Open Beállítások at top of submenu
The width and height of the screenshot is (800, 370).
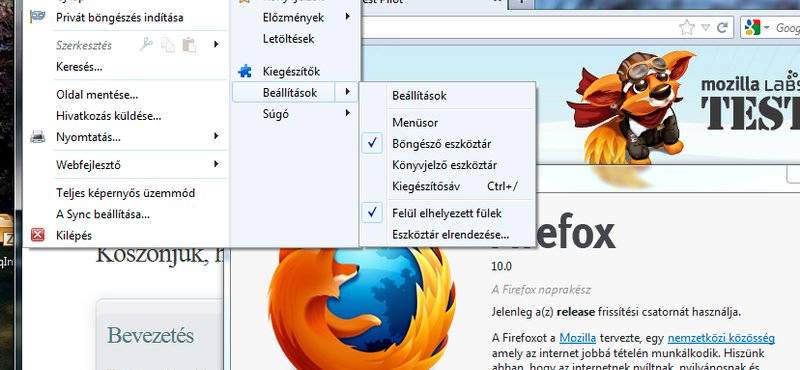[419, 95]
